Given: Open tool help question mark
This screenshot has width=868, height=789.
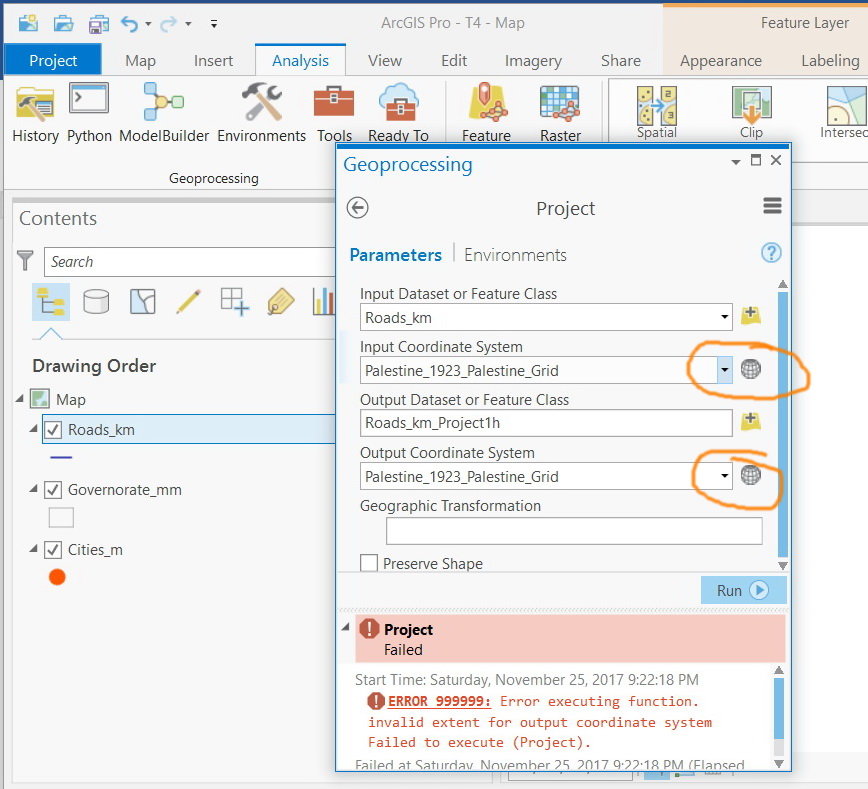Looking at the screenshot, I should (771, 253).
